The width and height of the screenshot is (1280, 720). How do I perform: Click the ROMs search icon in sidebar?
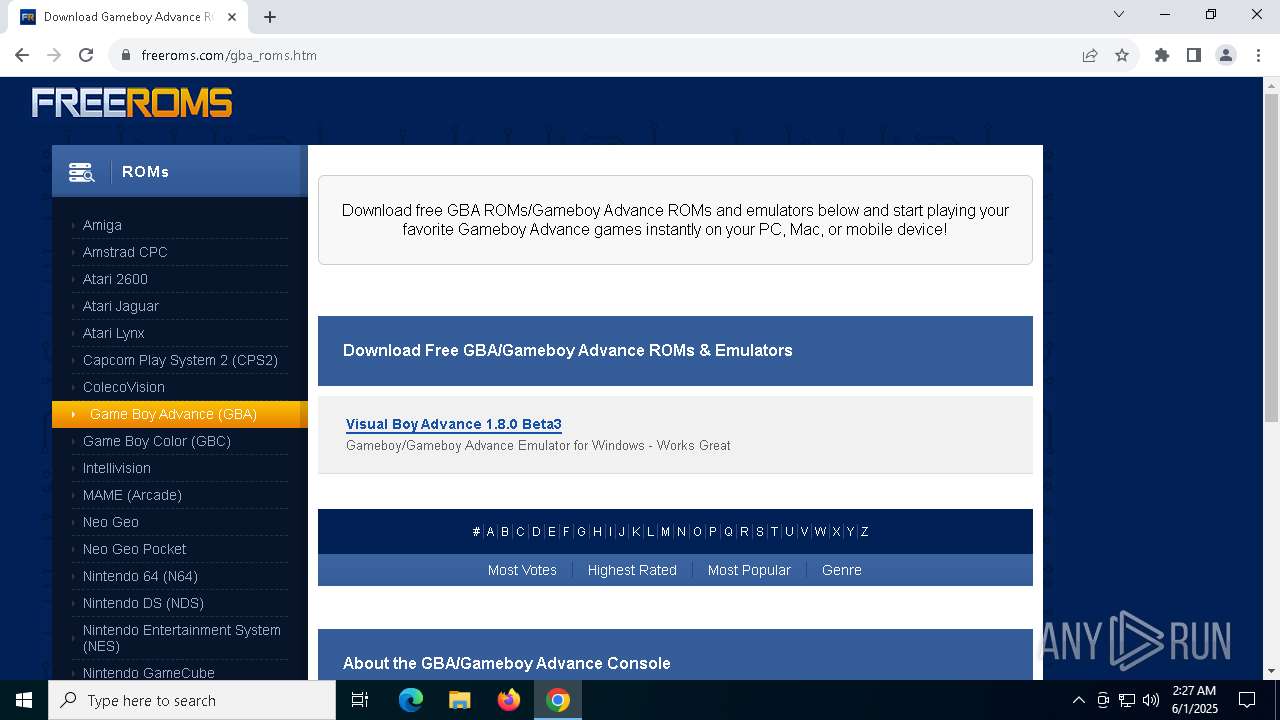(82, 172)
